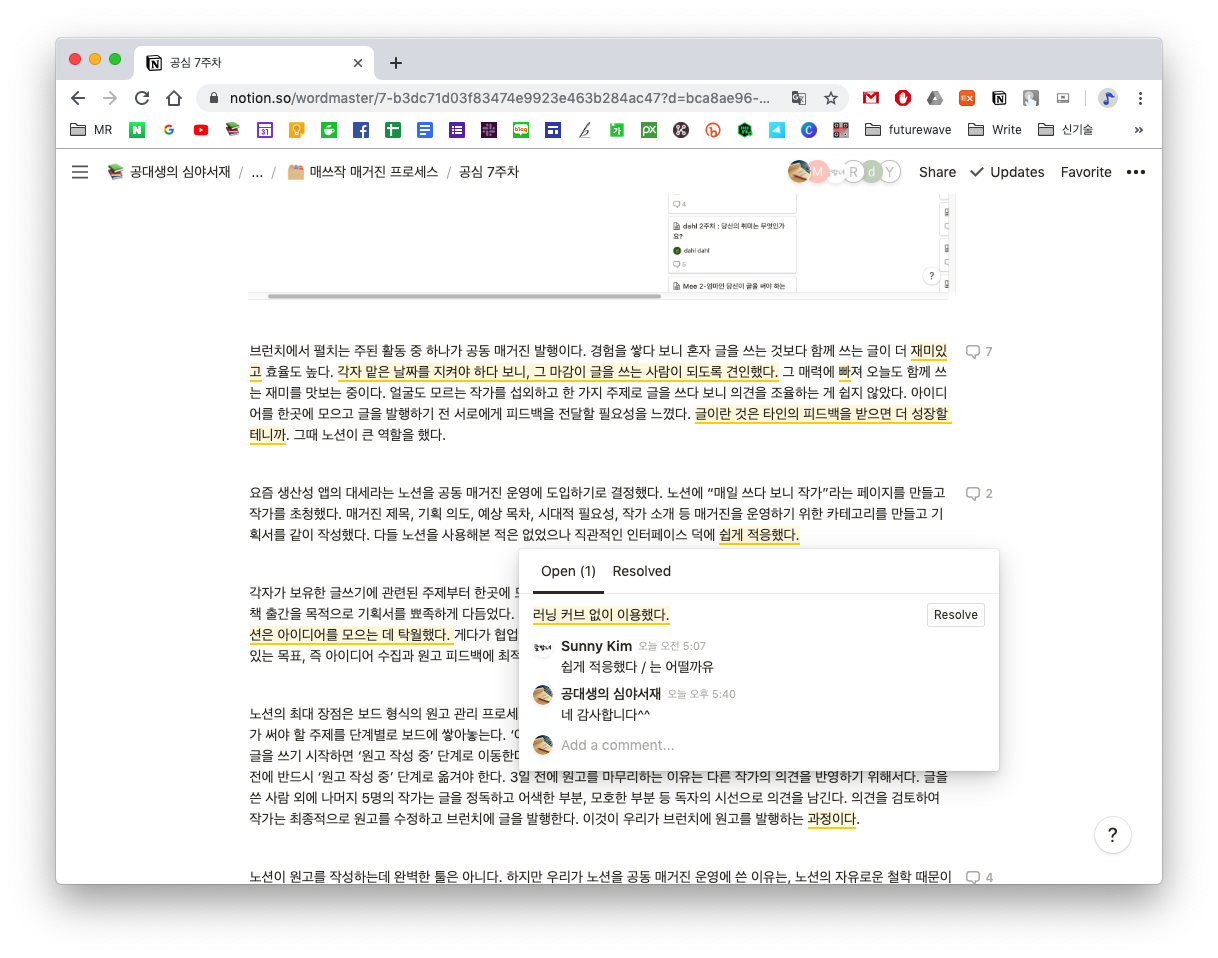Click Sunny Kim's name in the comment
This screenshot has height=958, width=1218.
pyautogui.click(x=596, y=646)
